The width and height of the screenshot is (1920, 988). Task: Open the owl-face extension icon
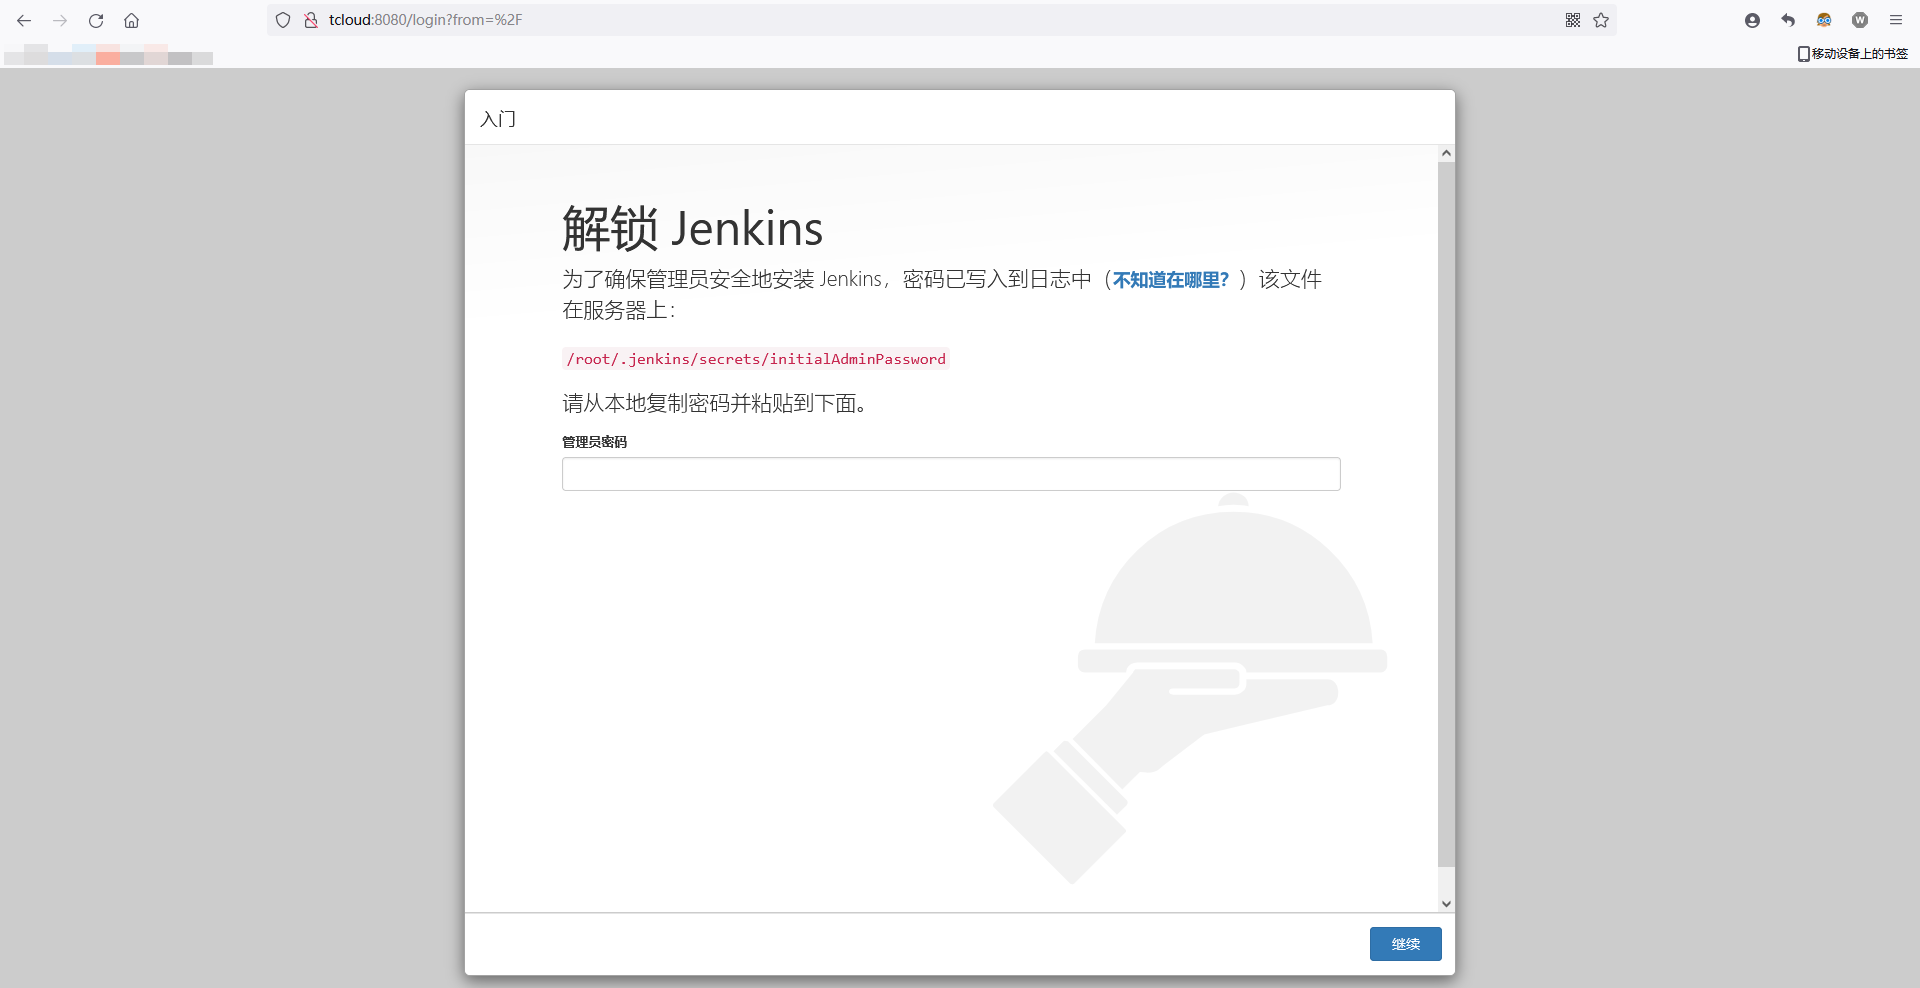(1824, 20)
